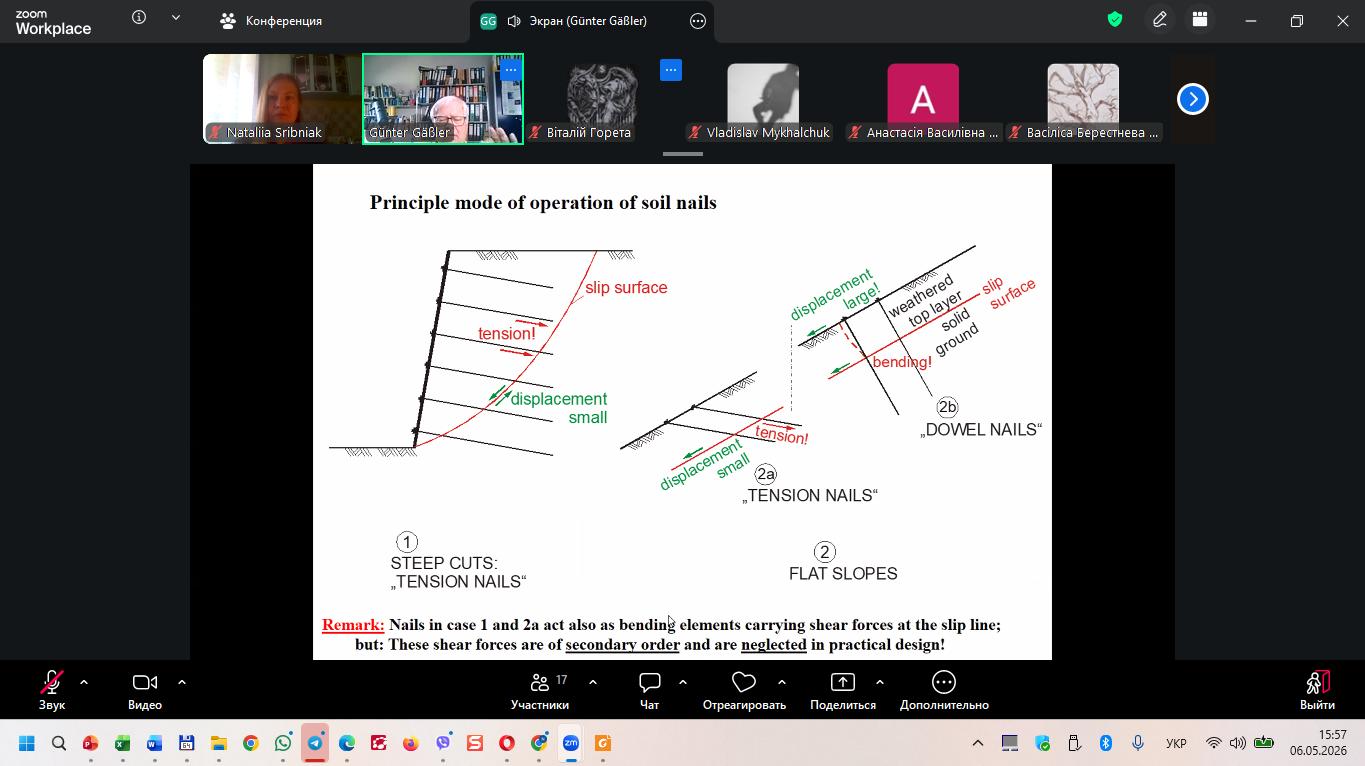The image size is (1365, 766).
Task: Unmute microphone via Звук button
Action: click(52, 690)
